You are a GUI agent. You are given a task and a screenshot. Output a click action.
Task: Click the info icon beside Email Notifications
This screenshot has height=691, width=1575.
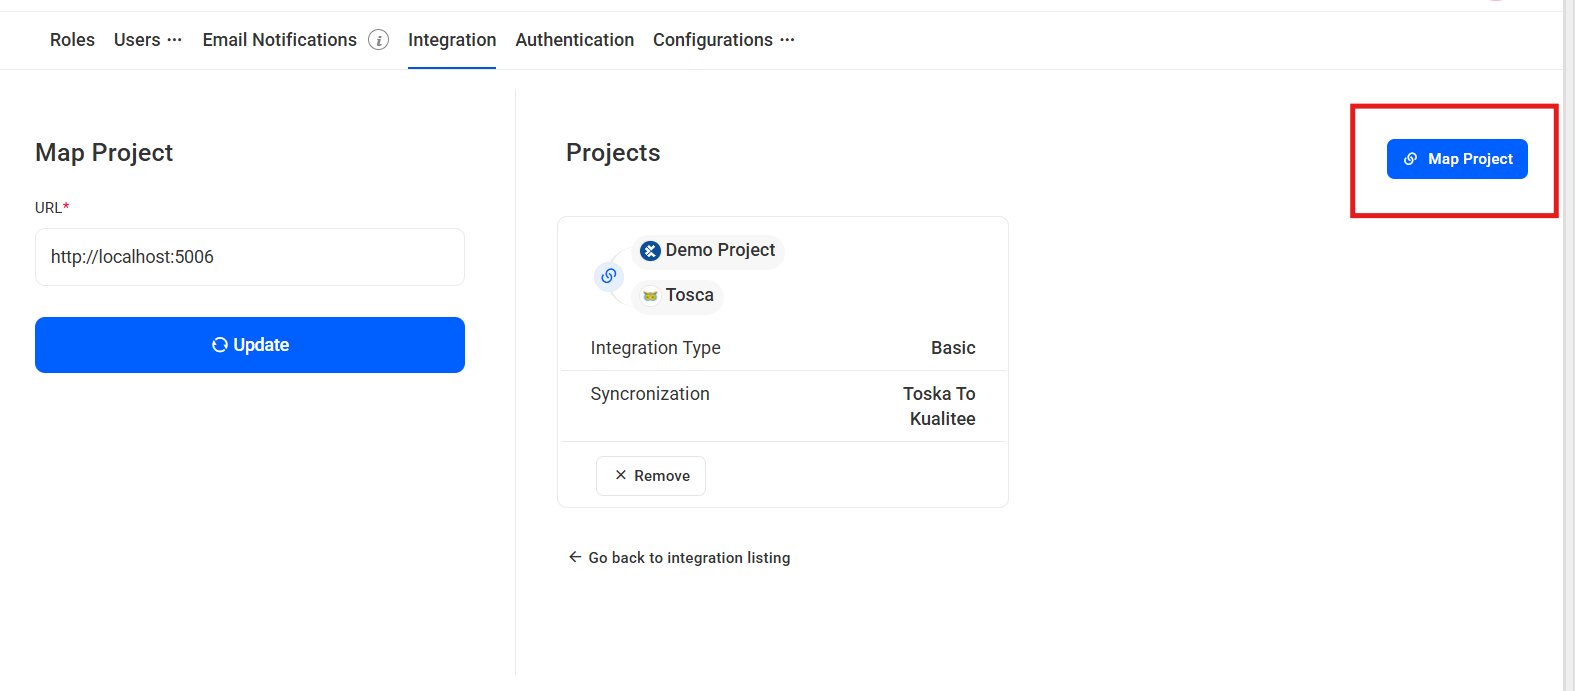378,40
